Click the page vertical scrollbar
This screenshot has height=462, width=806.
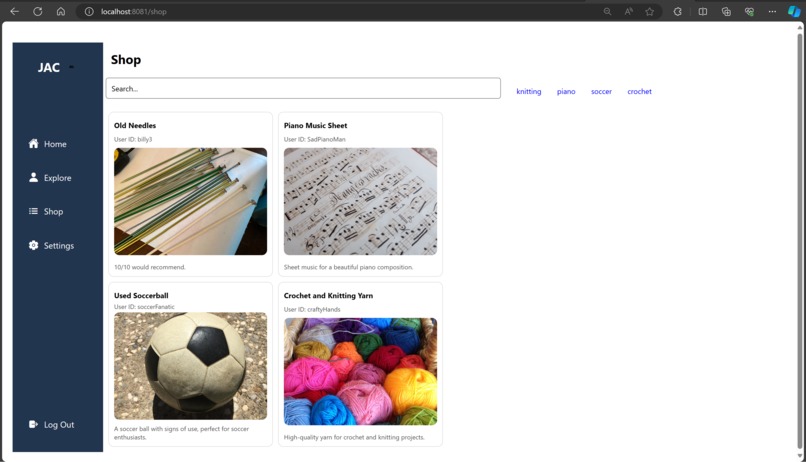[799, 241]
